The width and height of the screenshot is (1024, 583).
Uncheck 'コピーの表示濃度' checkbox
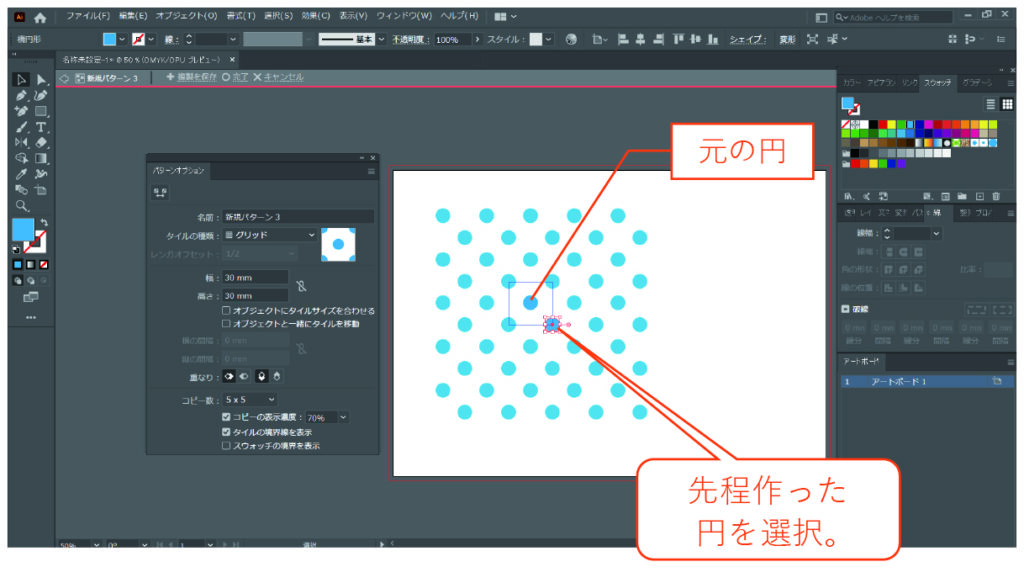[x=226, y=417]
